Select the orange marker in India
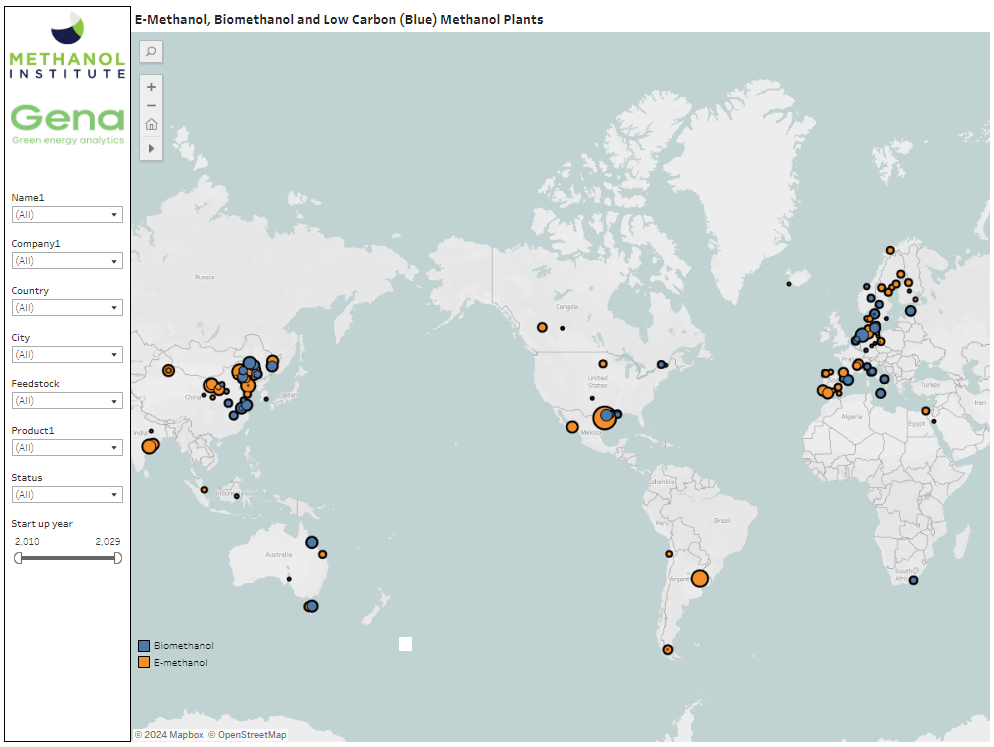 point(150,446)
